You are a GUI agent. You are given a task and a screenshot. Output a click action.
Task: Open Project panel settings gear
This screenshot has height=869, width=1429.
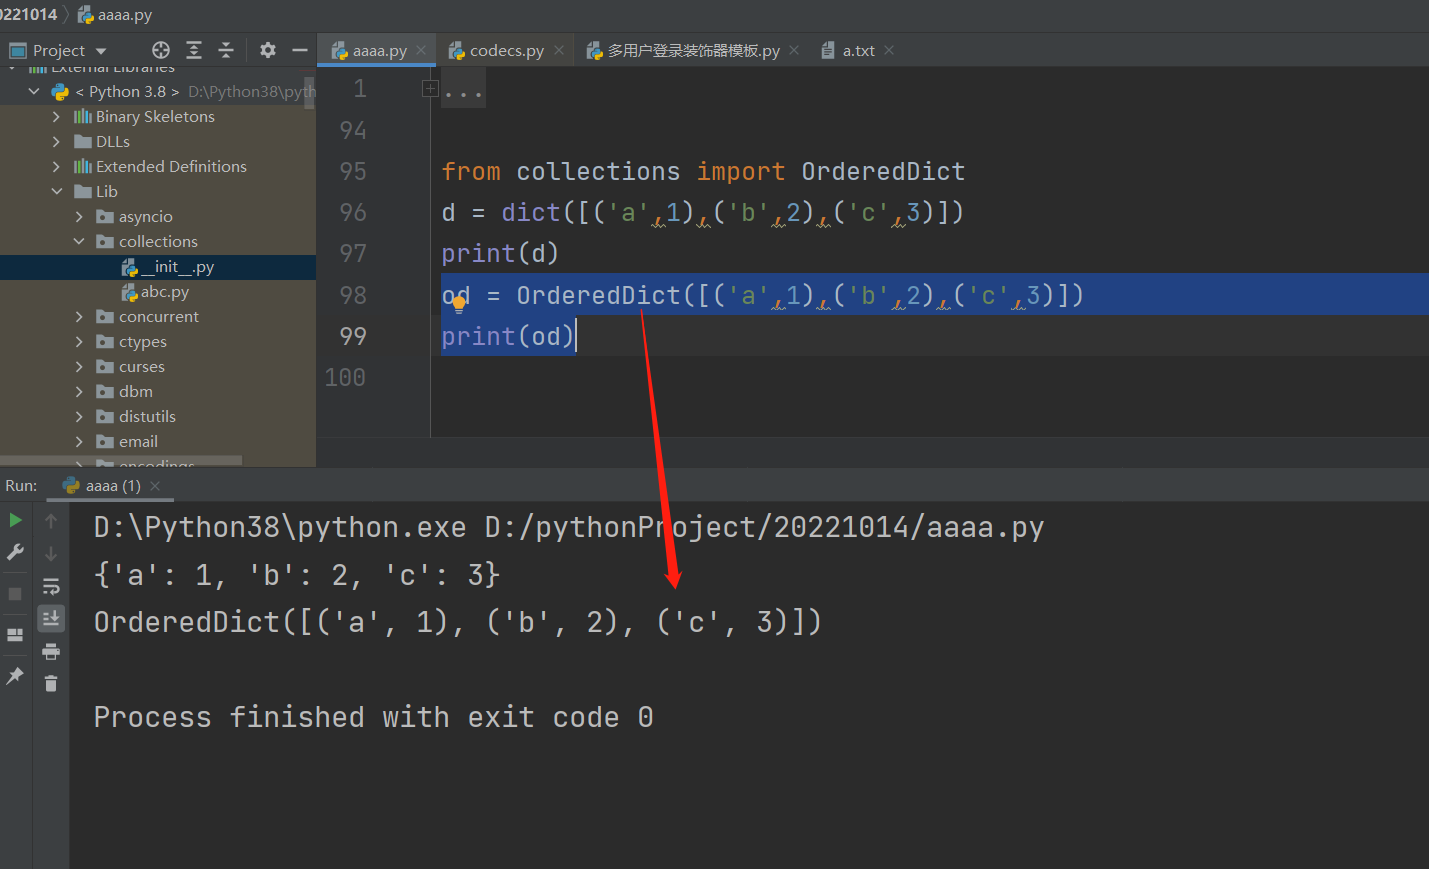268,50
